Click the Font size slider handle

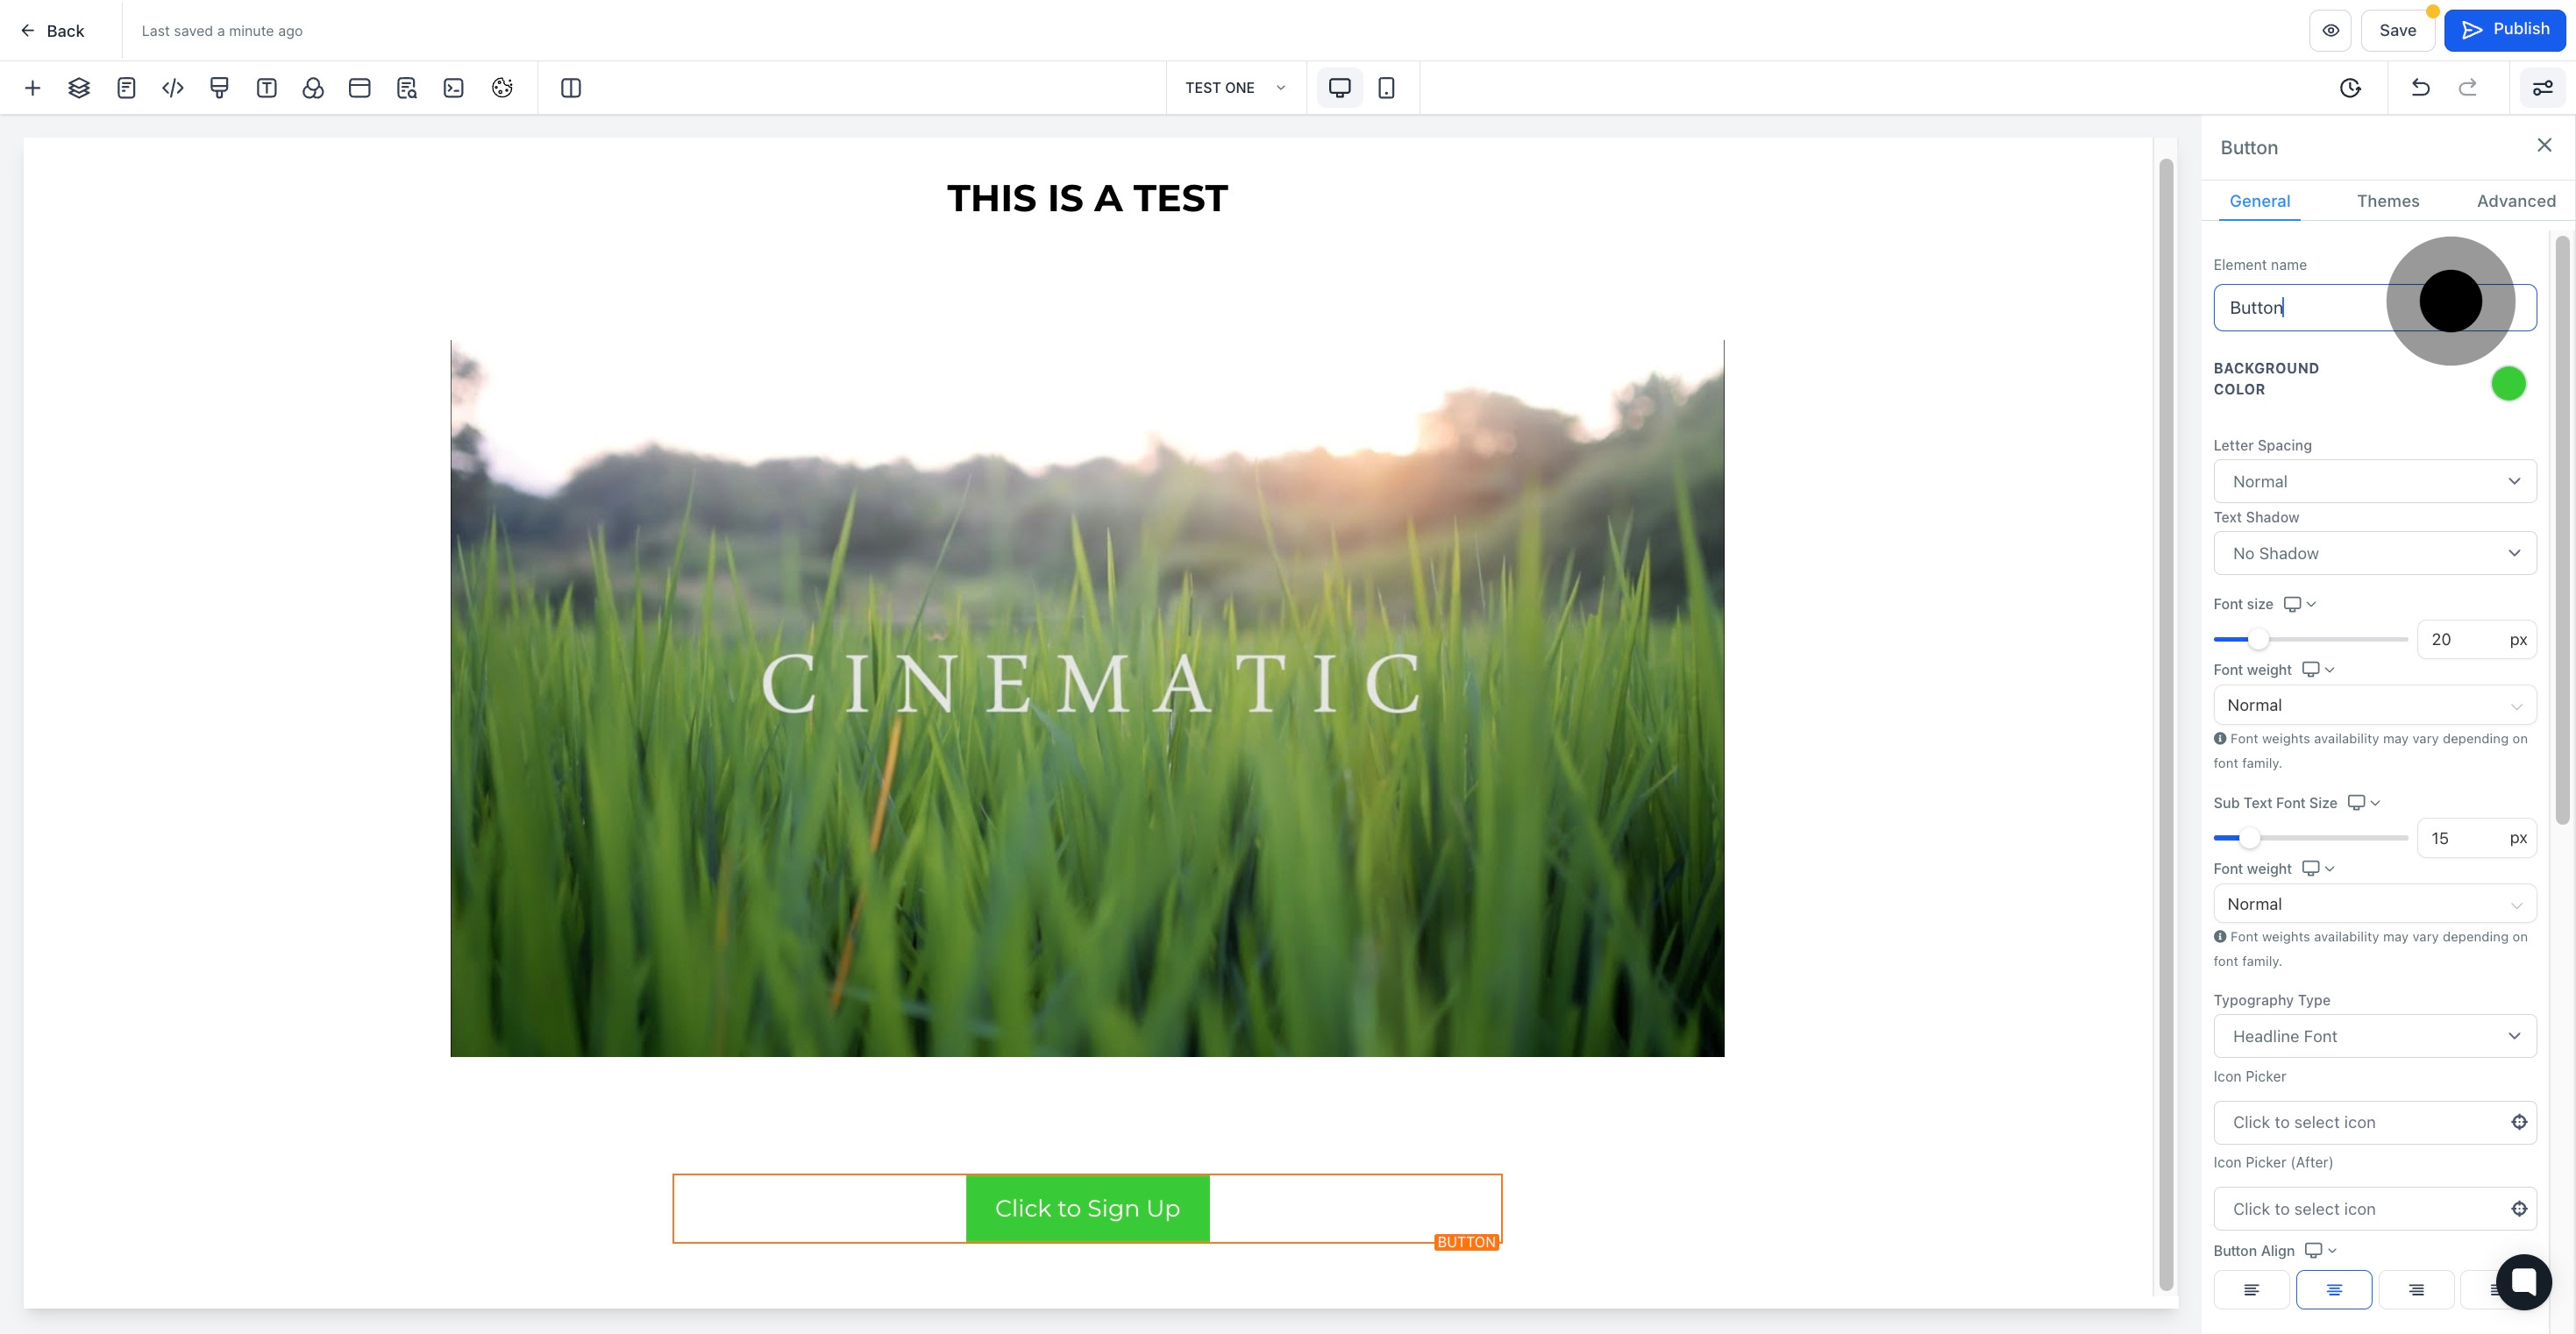(x=2258, y=640)
